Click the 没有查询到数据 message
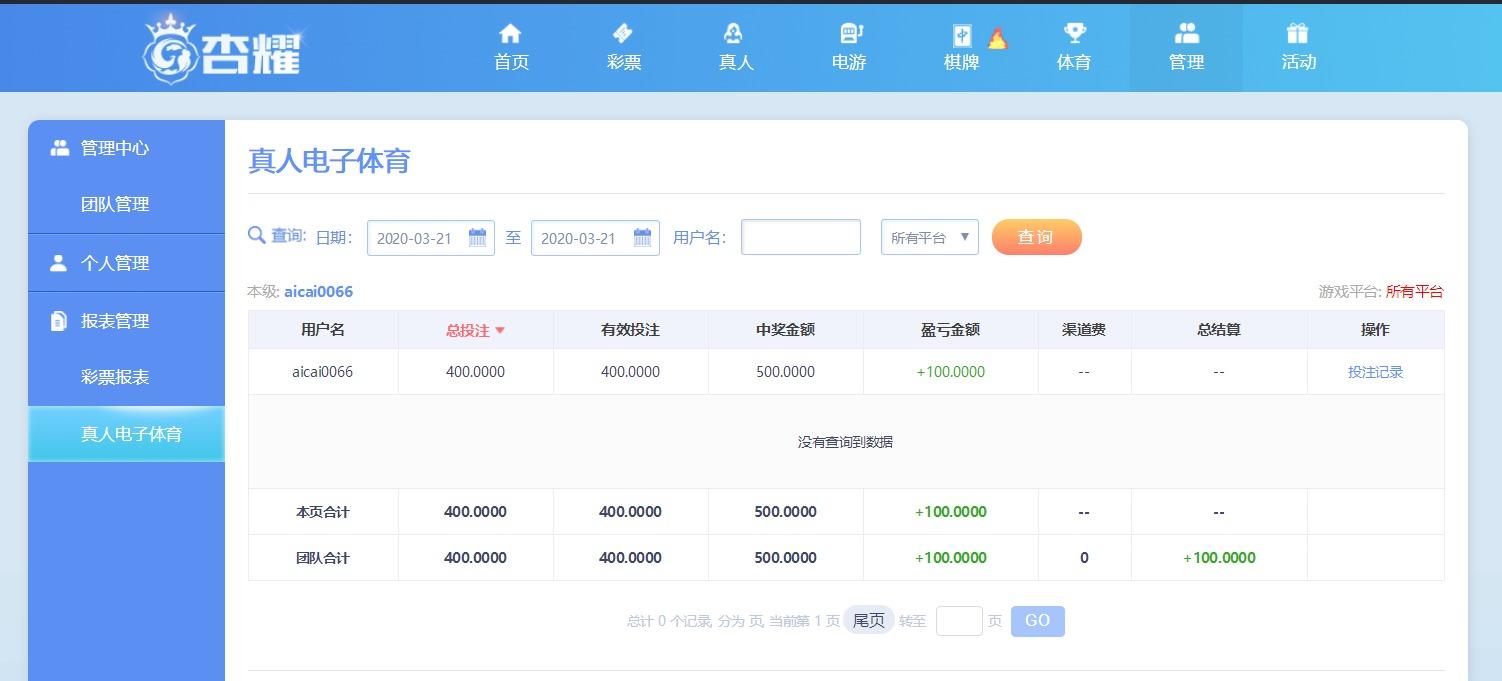The height and width of the screenshot is (681, 1502). coord(845,442)
